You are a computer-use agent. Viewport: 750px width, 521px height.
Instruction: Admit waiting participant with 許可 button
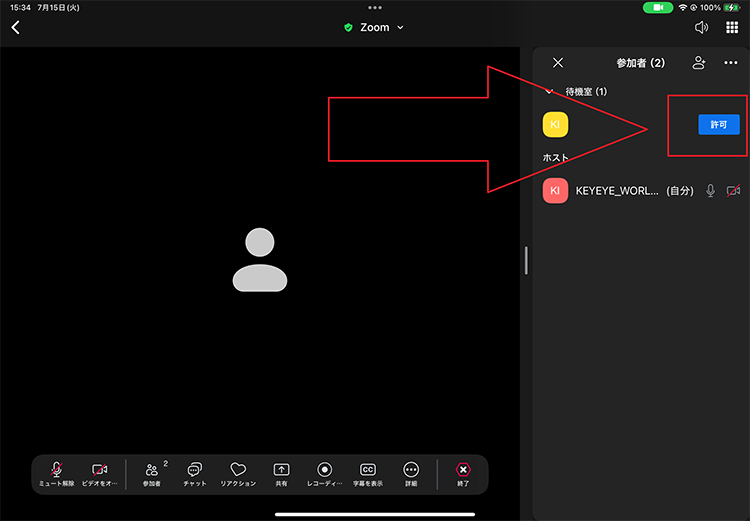pos(718,124)
